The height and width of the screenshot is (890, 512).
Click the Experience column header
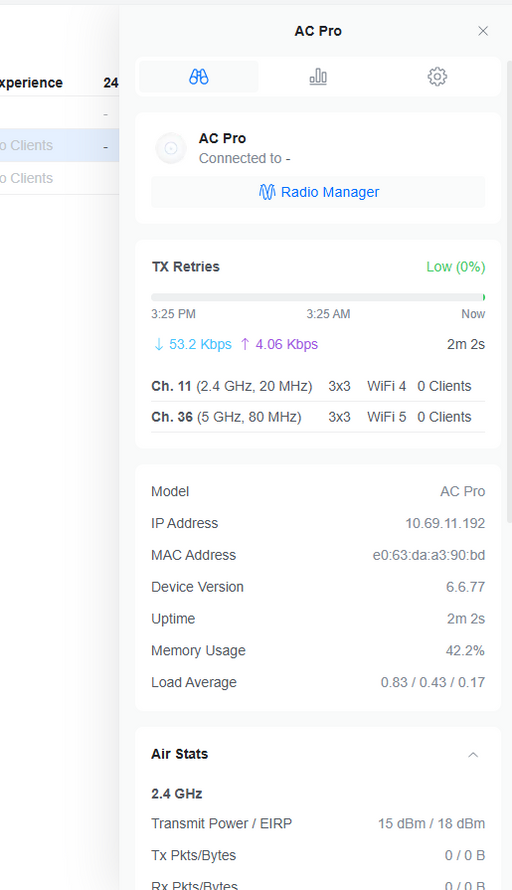pyautogui.click(x=31, y=83)
